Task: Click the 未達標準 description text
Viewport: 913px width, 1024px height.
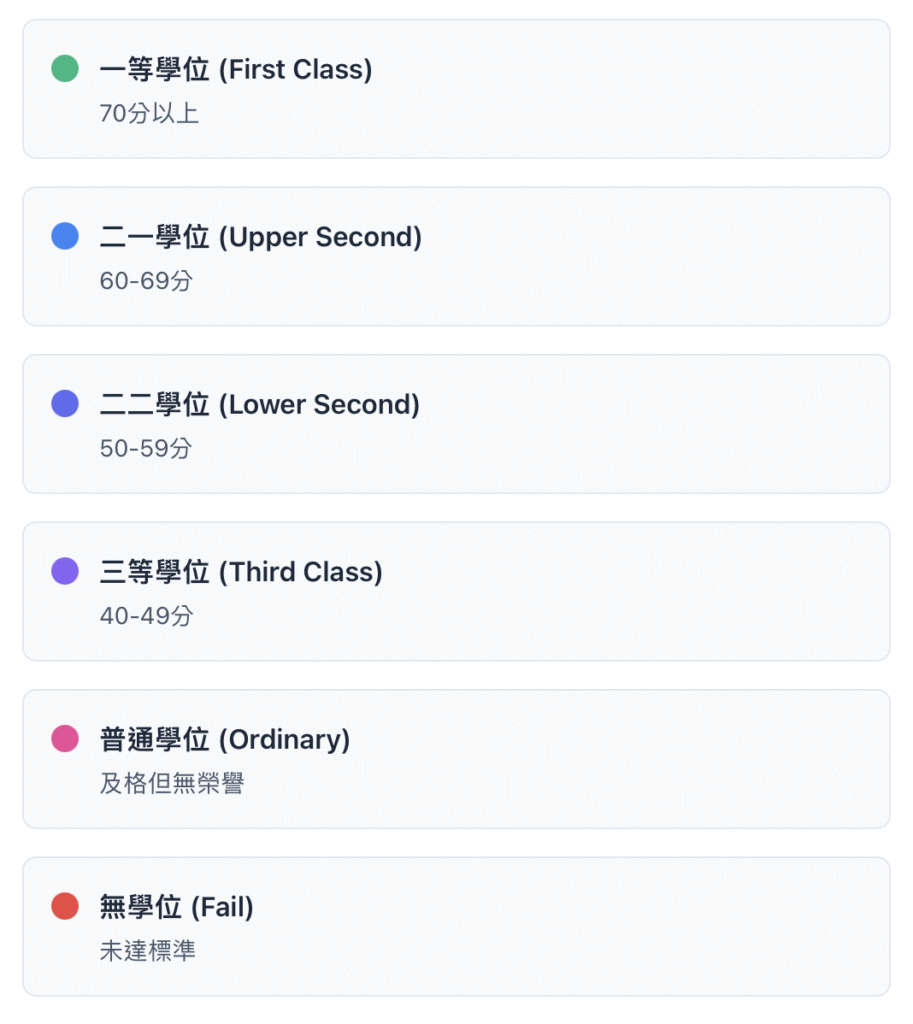Action: pyautogui.click(x=148, y=952)
